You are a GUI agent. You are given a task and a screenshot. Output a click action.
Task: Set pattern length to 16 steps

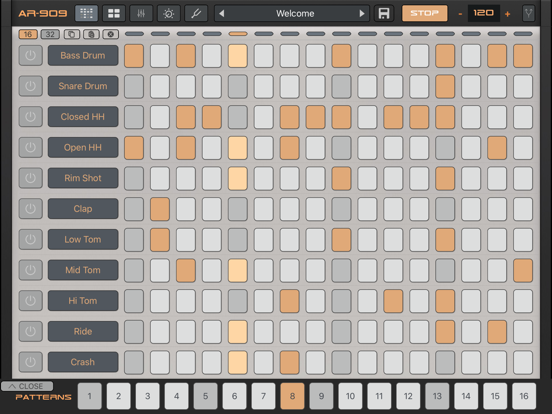point(28,34)
